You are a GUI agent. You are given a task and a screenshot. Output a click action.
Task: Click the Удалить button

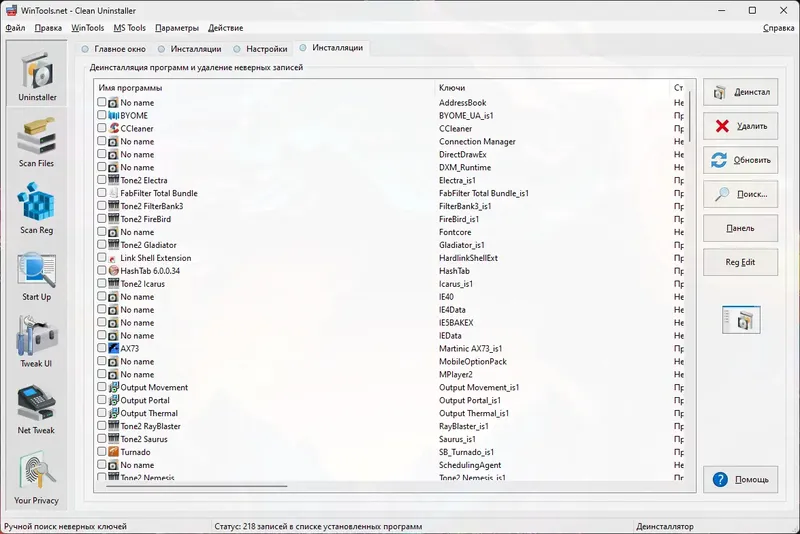point(741,126)
